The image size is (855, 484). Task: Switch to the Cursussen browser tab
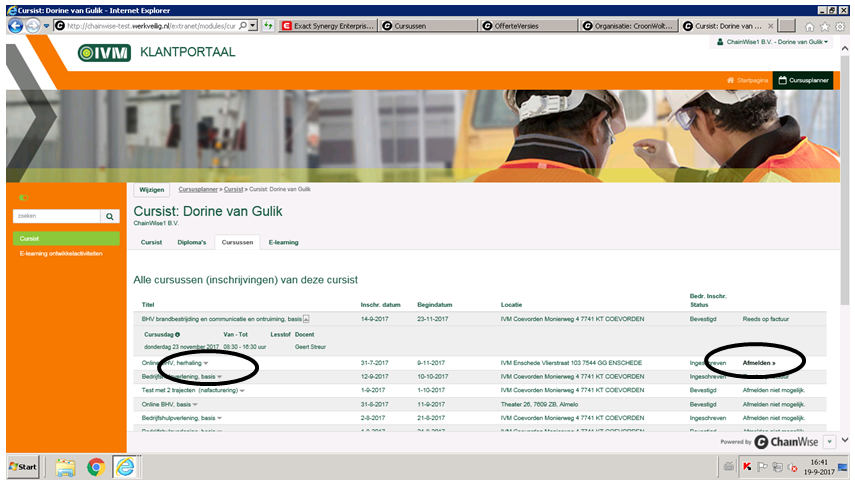point(428,26)
